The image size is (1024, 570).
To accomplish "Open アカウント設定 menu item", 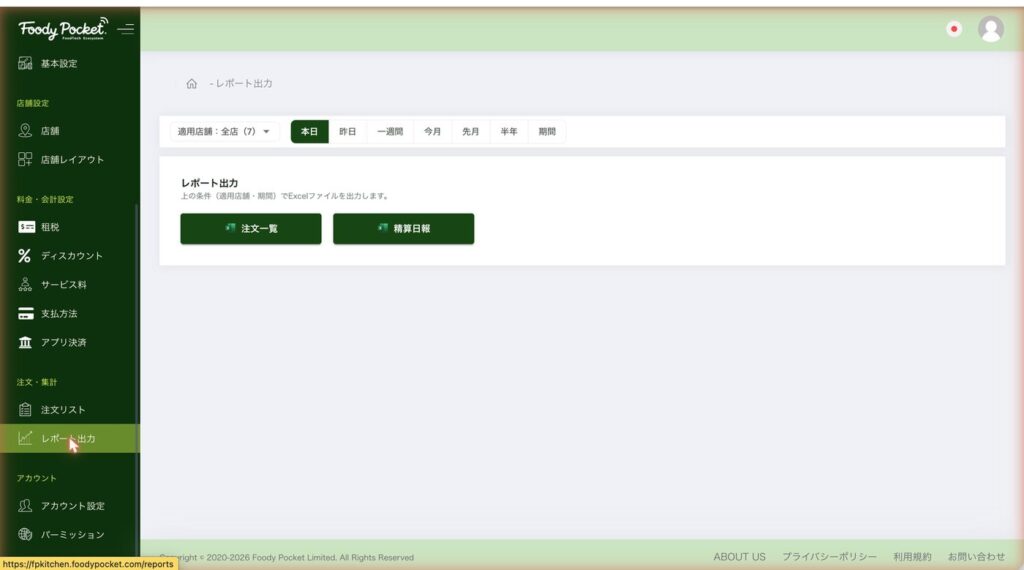I will [x=72, y=505].
